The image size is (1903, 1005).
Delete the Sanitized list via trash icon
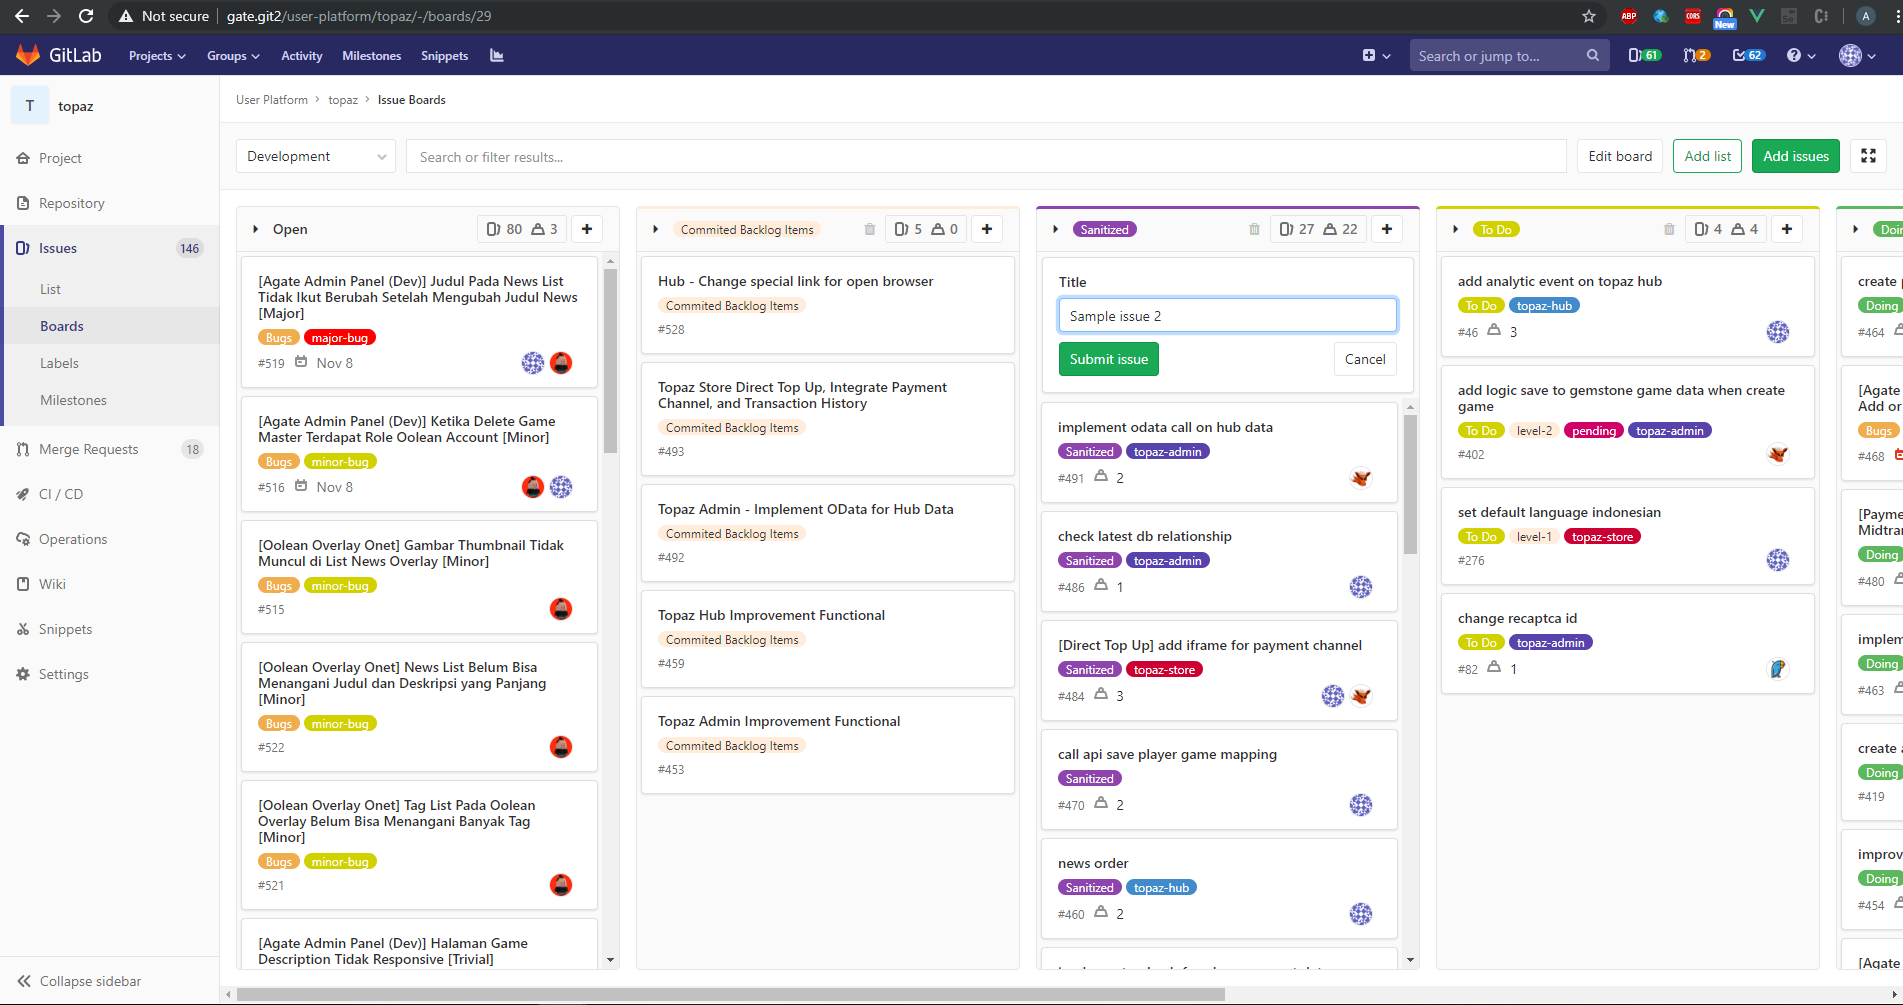click(x=1254, y=229)
